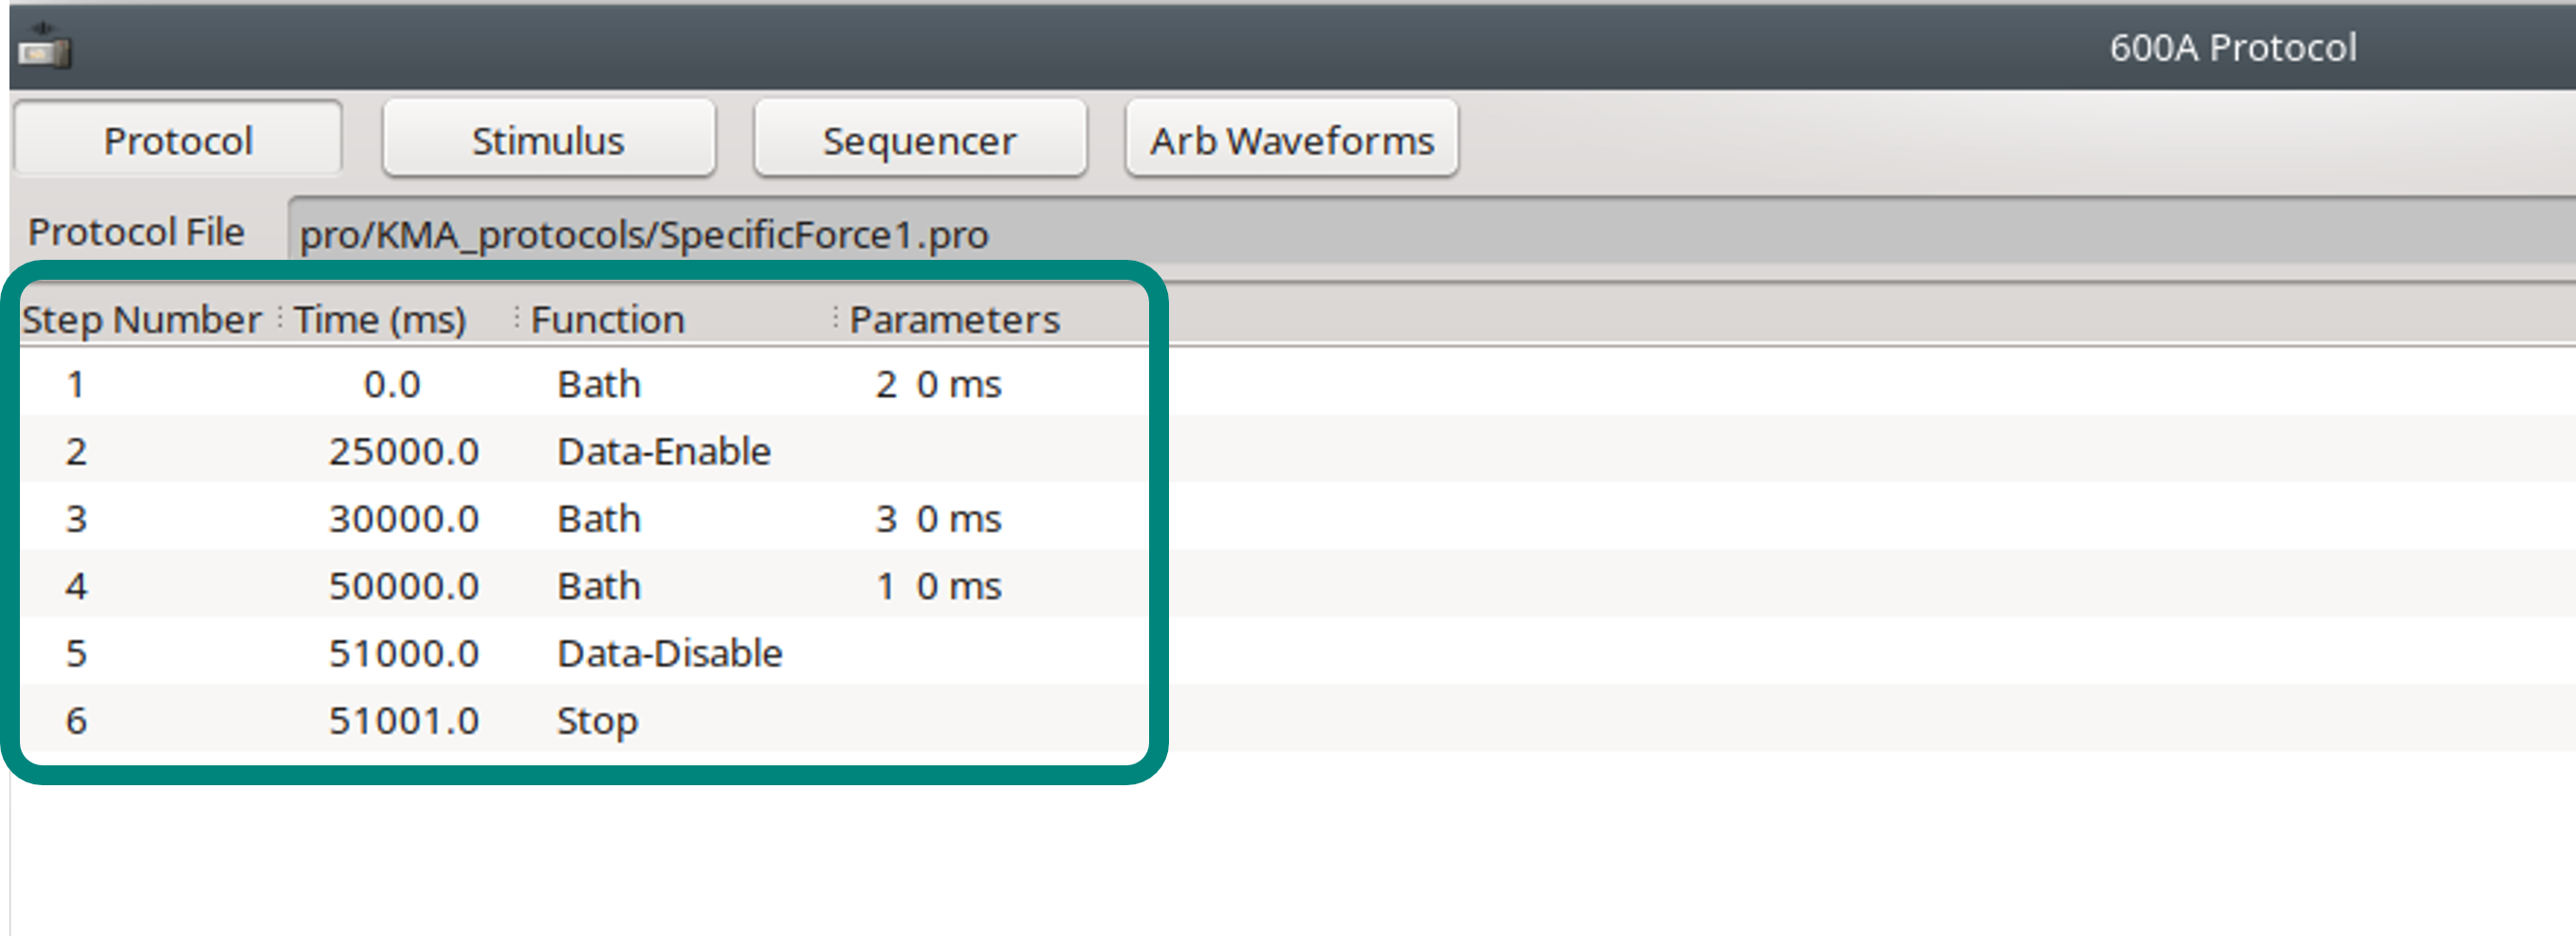Open the Stimulus panel button
The width and height of the screenshot is (2576, 936).
point(548,141)
